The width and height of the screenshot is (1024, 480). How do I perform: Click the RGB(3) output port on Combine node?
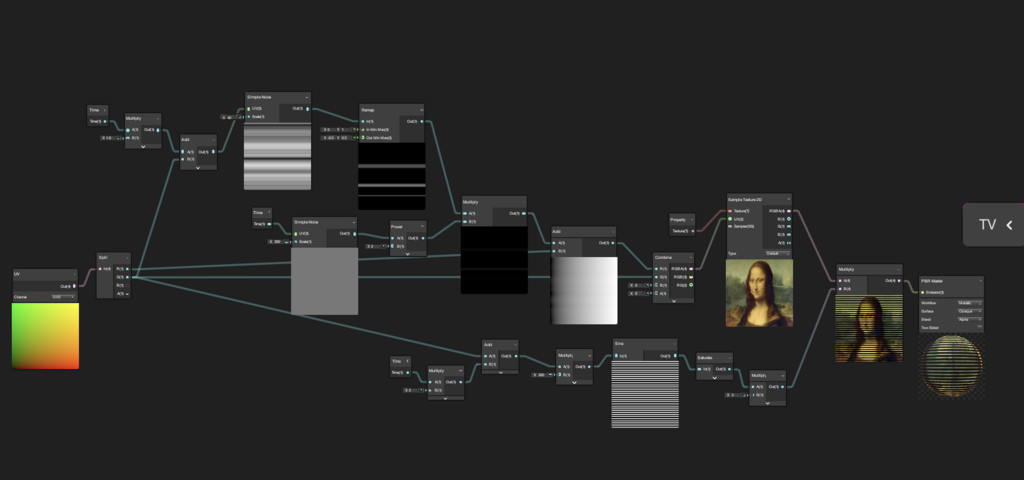click(691, 277)
